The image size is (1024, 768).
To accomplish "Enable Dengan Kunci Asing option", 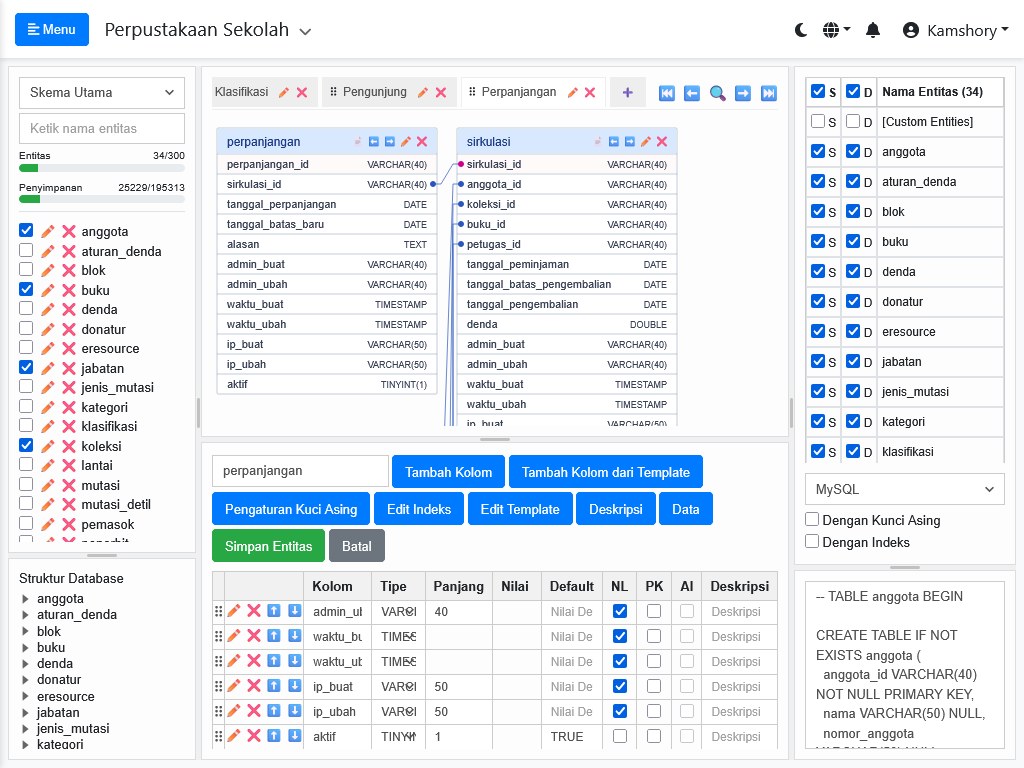I will tap(812, 519).
